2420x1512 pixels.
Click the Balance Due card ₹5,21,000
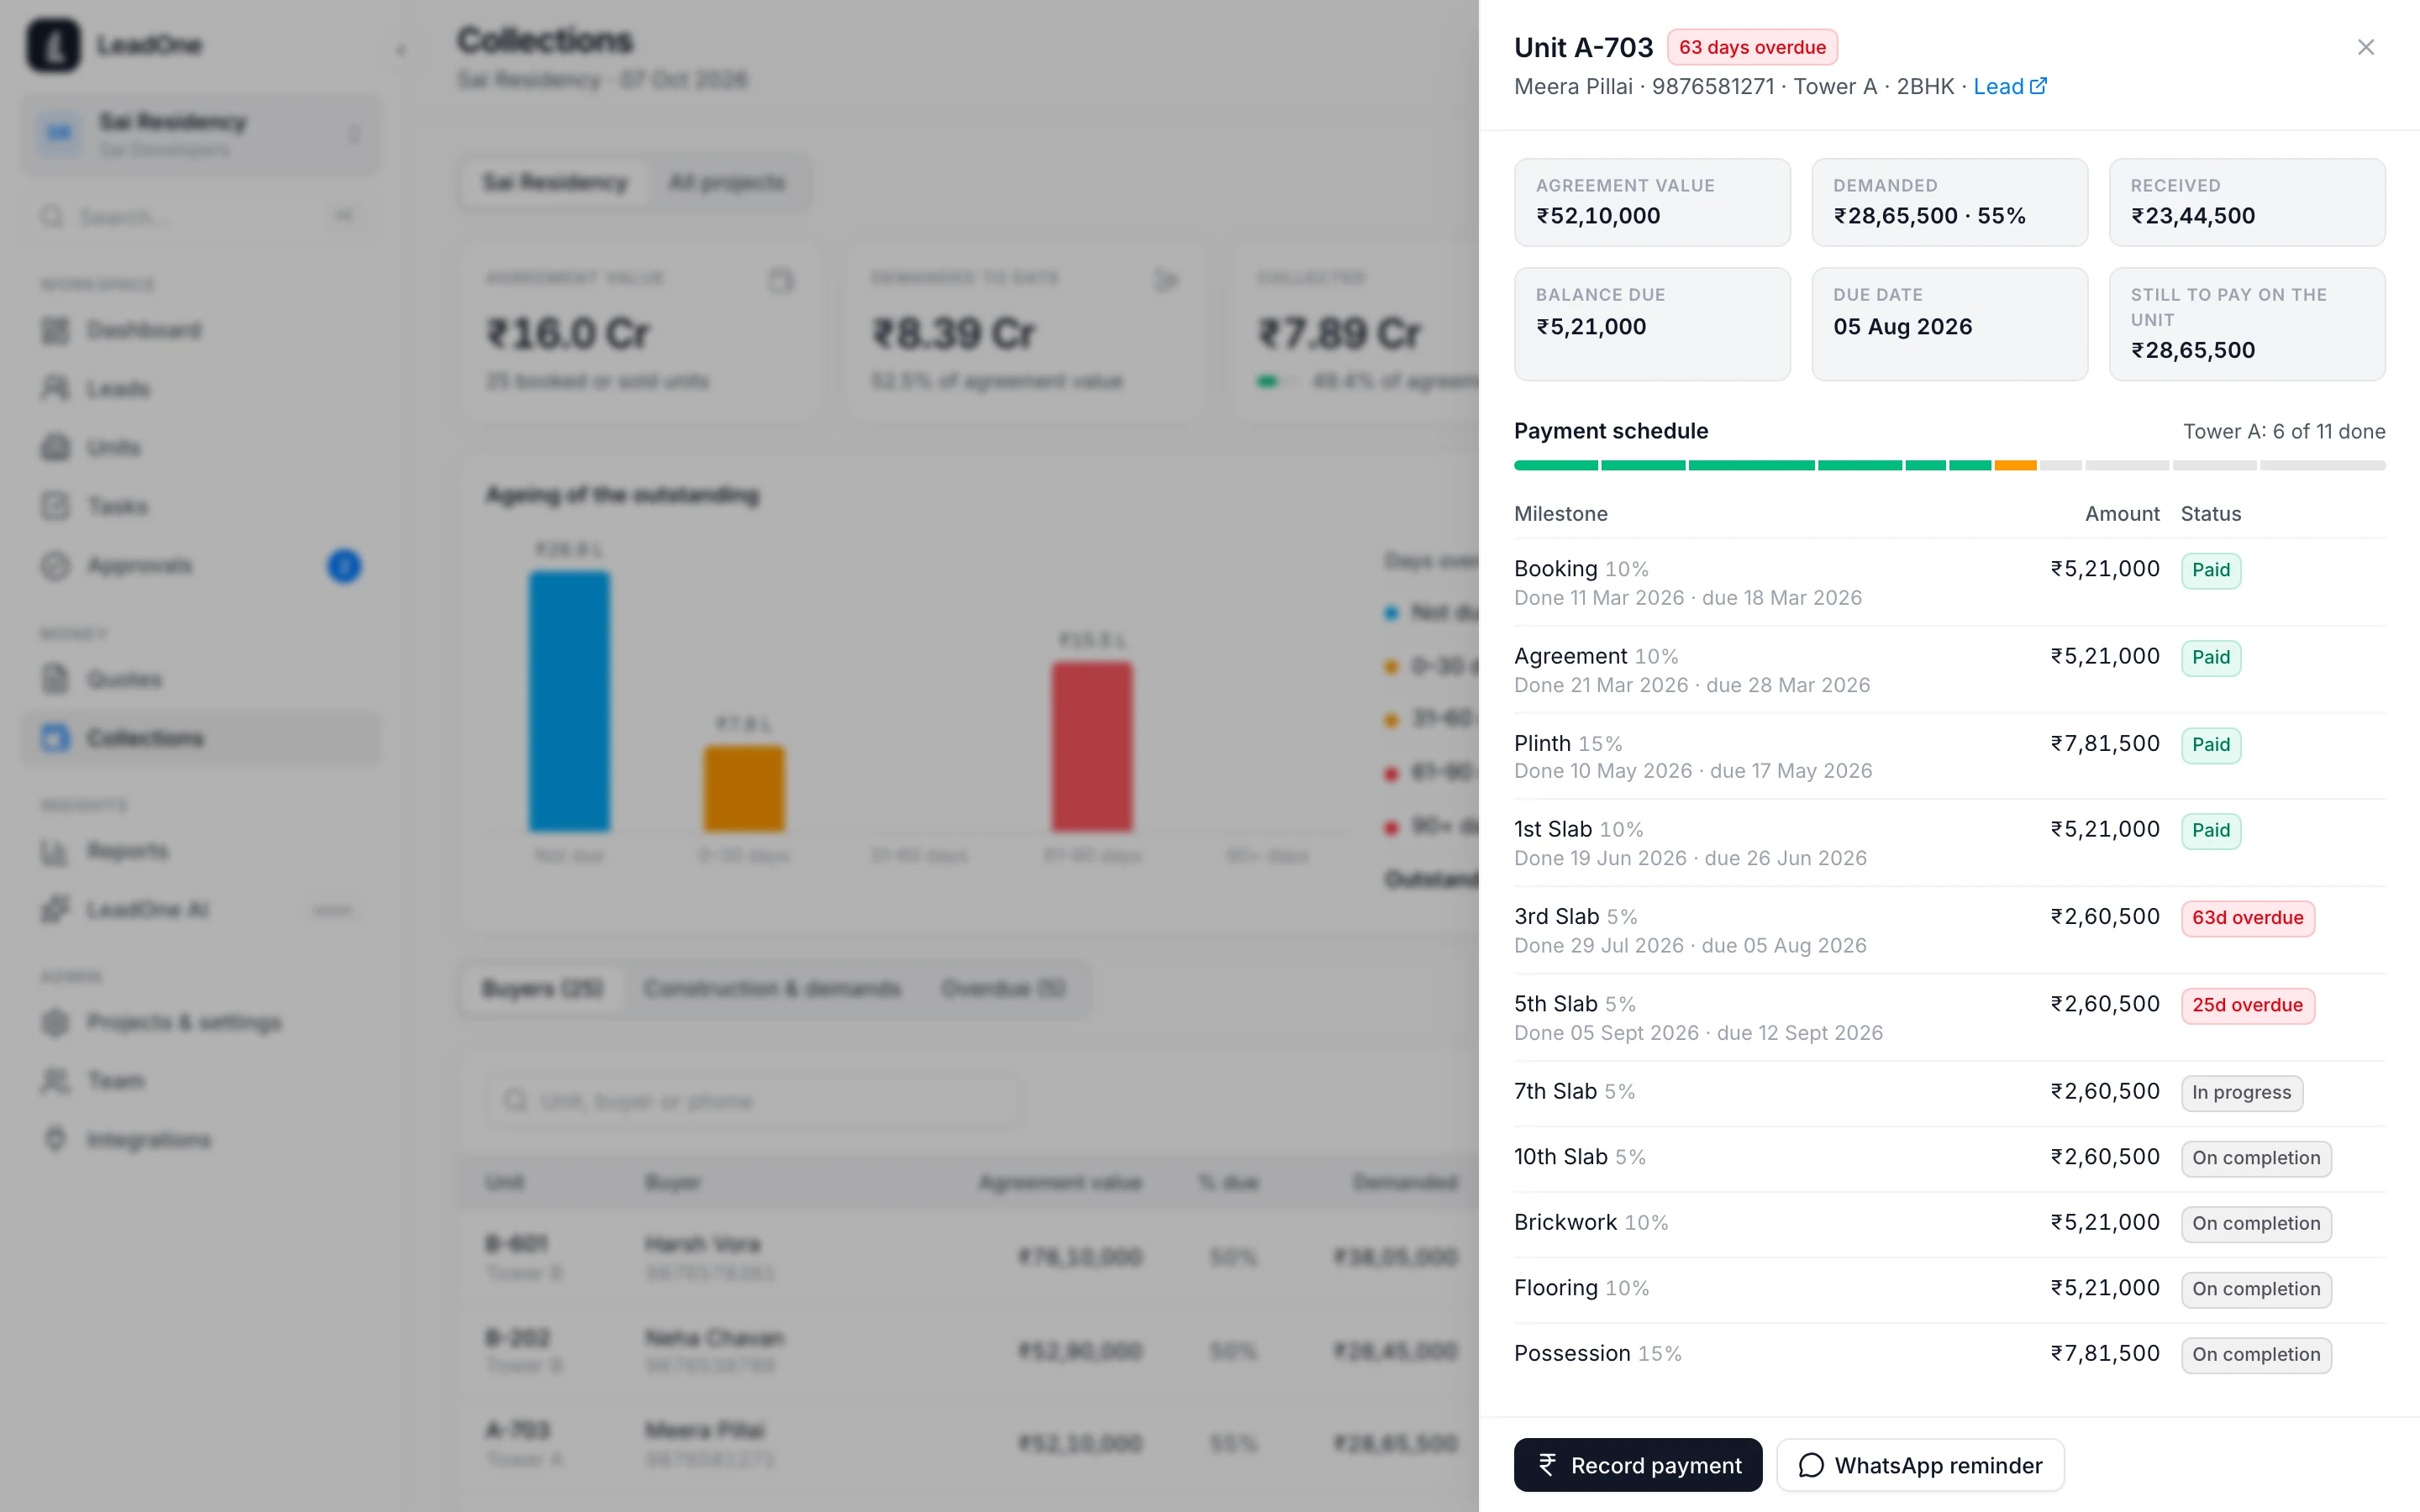[1652, 324]
